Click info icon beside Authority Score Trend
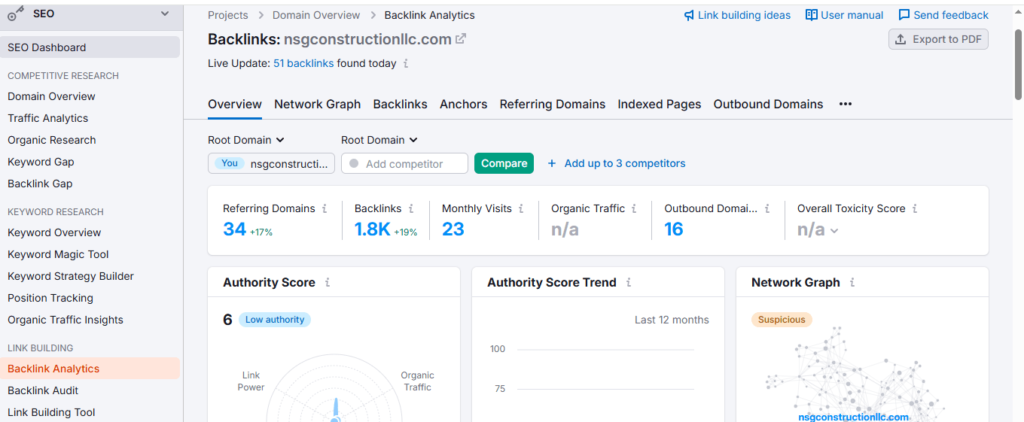Screen dimensions: 1024x422 (x=628, y=283)
